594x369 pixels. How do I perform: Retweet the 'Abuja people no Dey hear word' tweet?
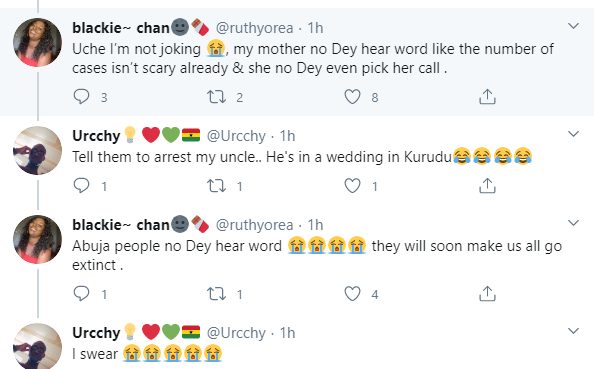(x=216, y=294)
